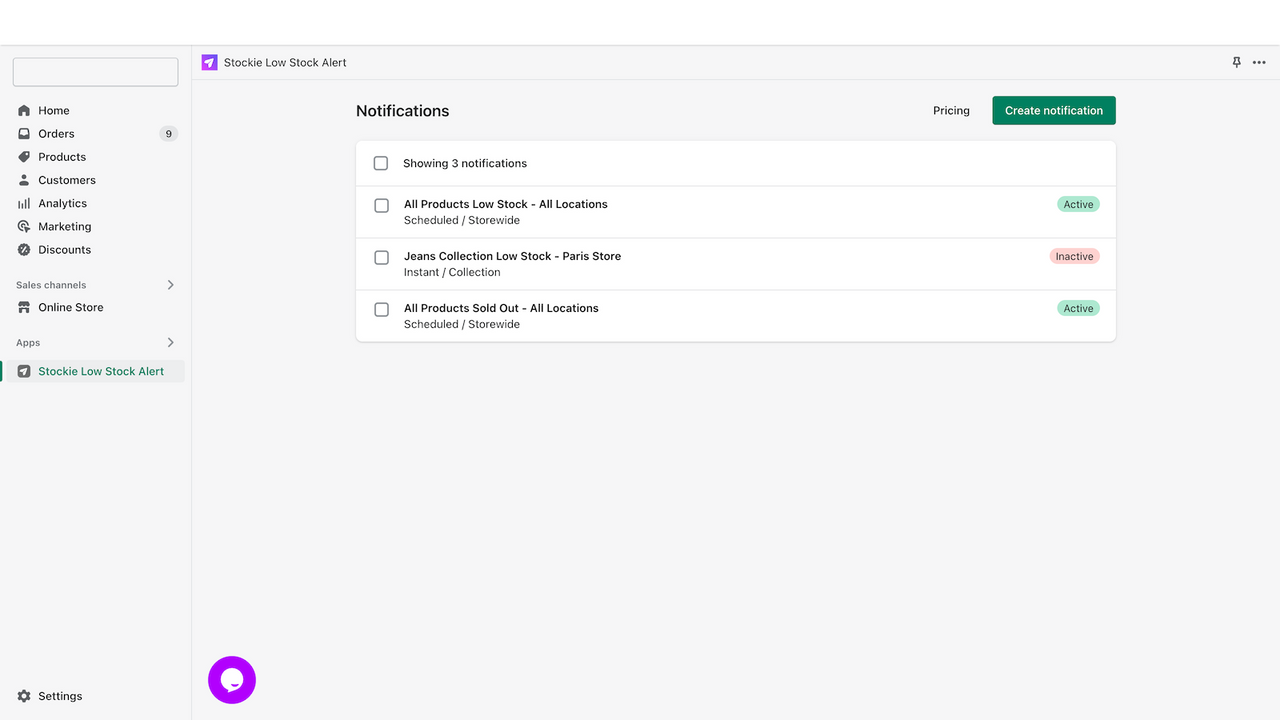Open the Pricing link
1280x720 pixels.
point(951,111)
